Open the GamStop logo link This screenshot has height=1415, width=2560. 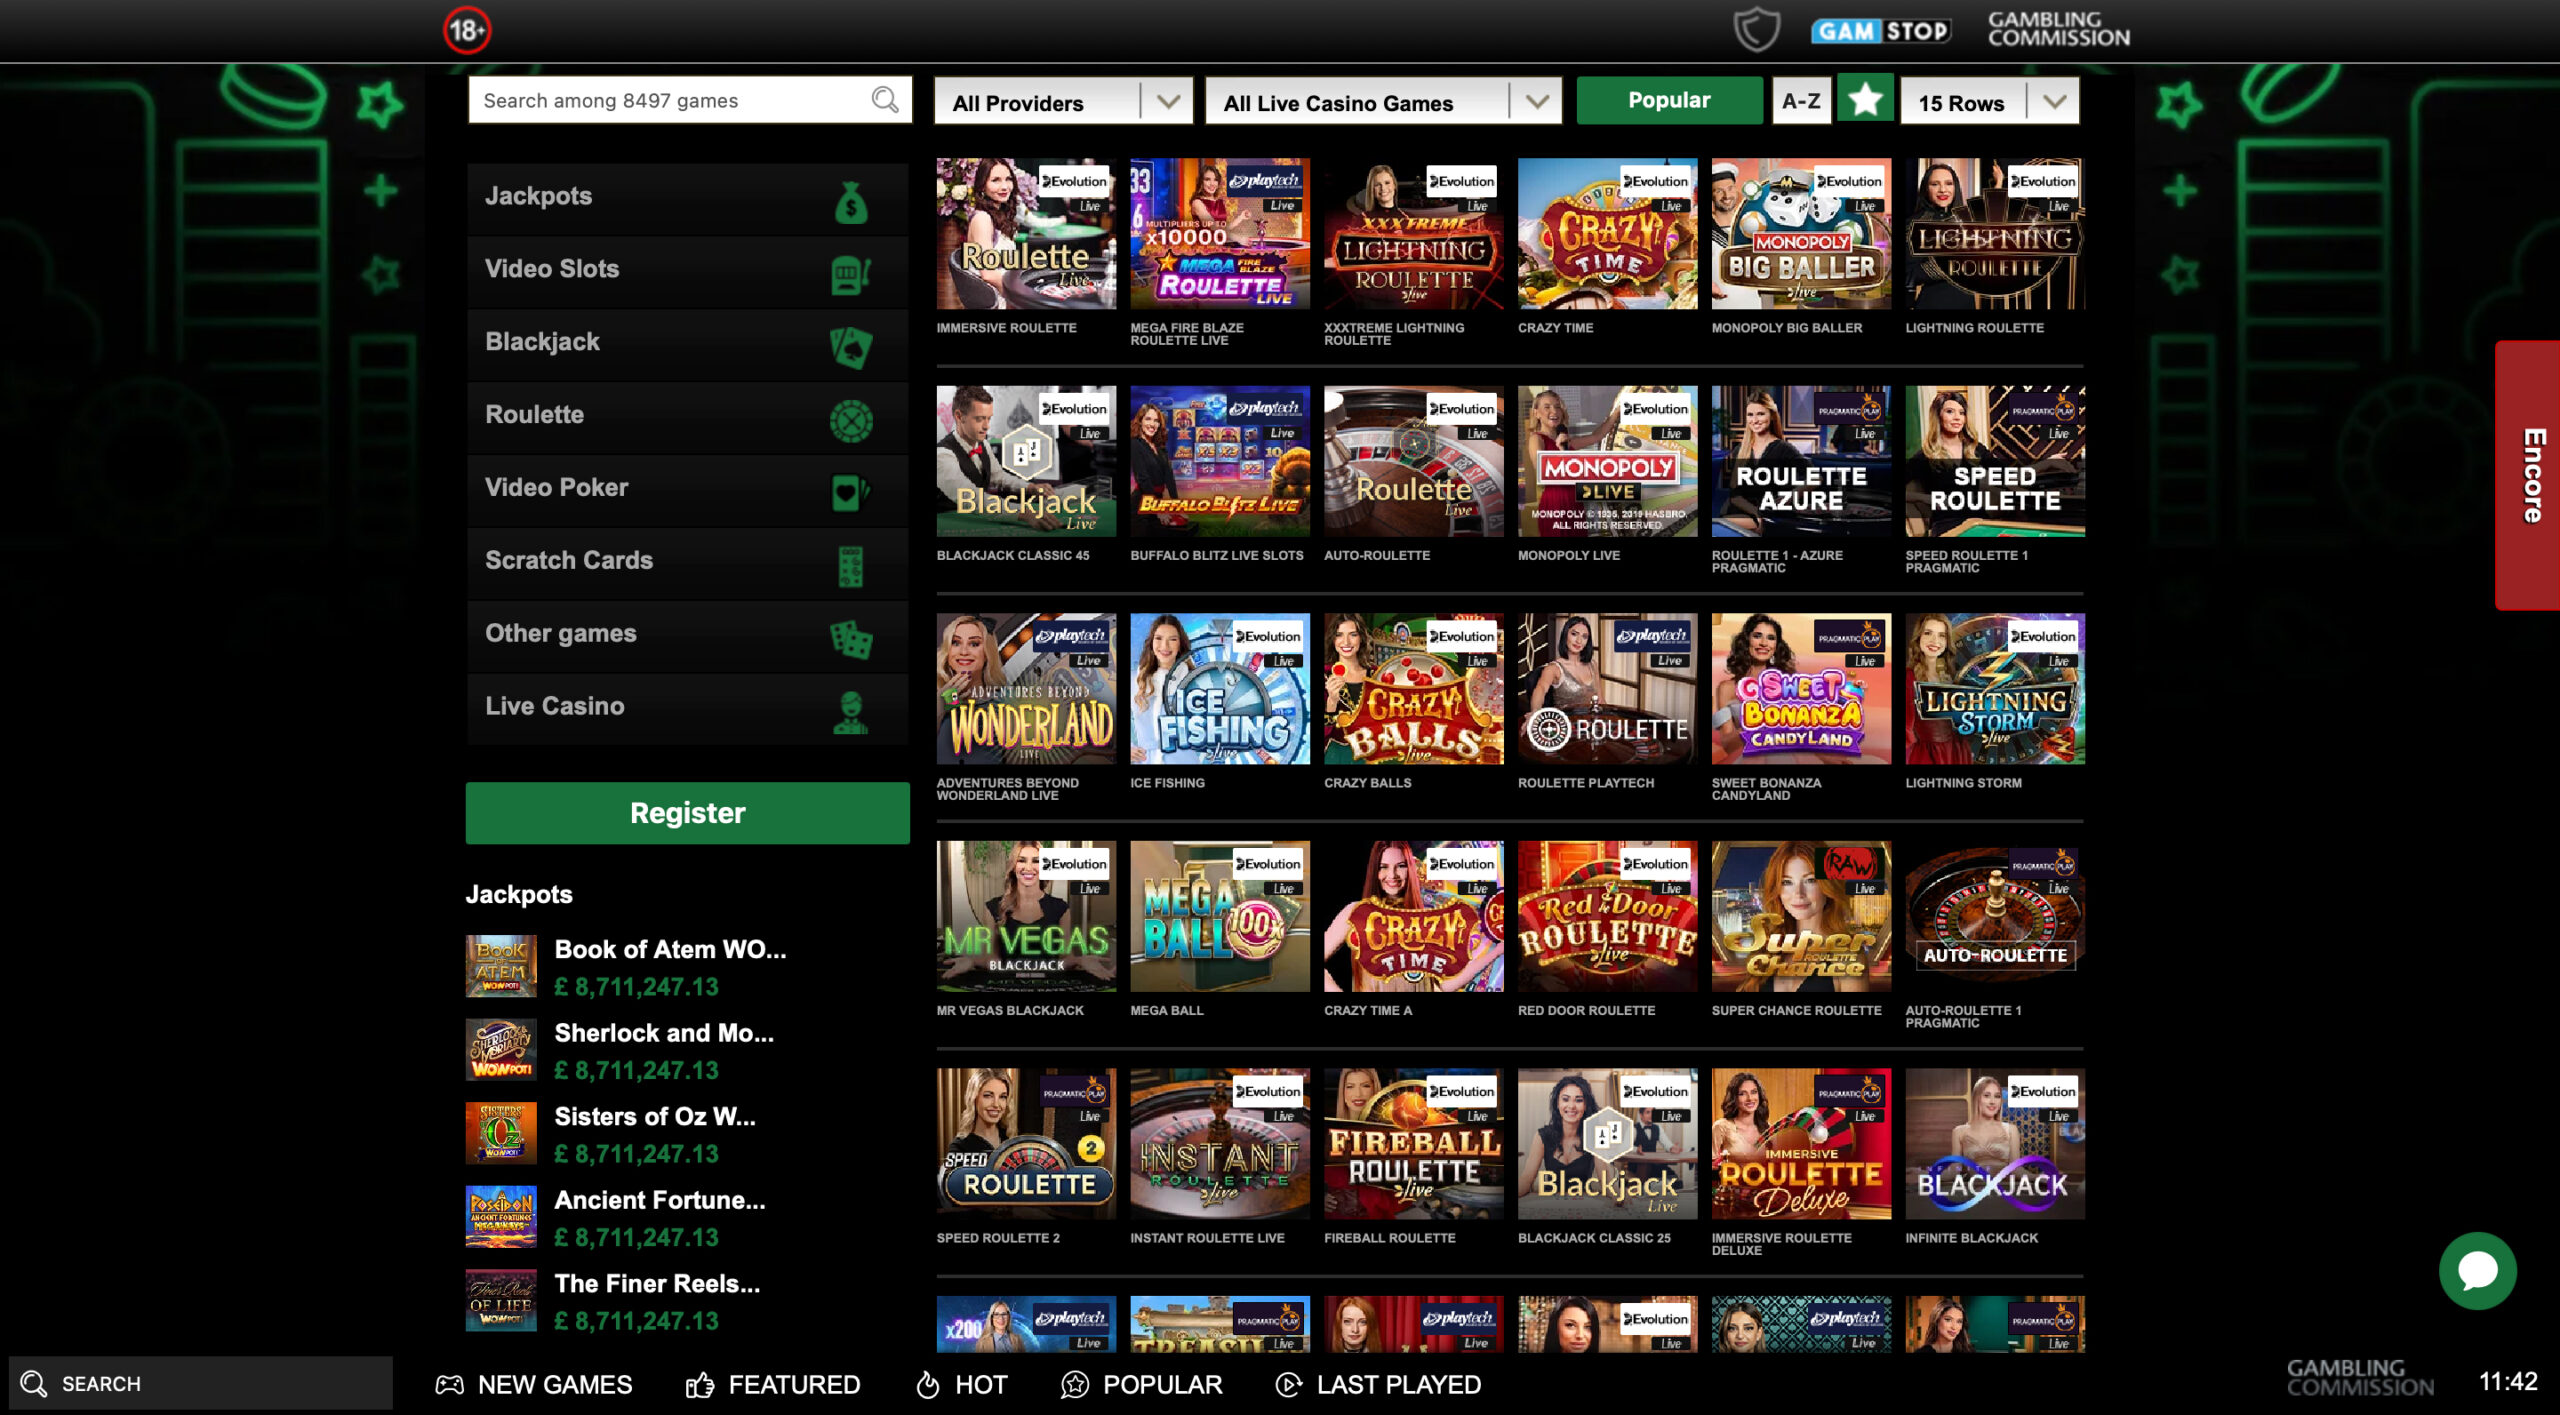click(1880, 31)
